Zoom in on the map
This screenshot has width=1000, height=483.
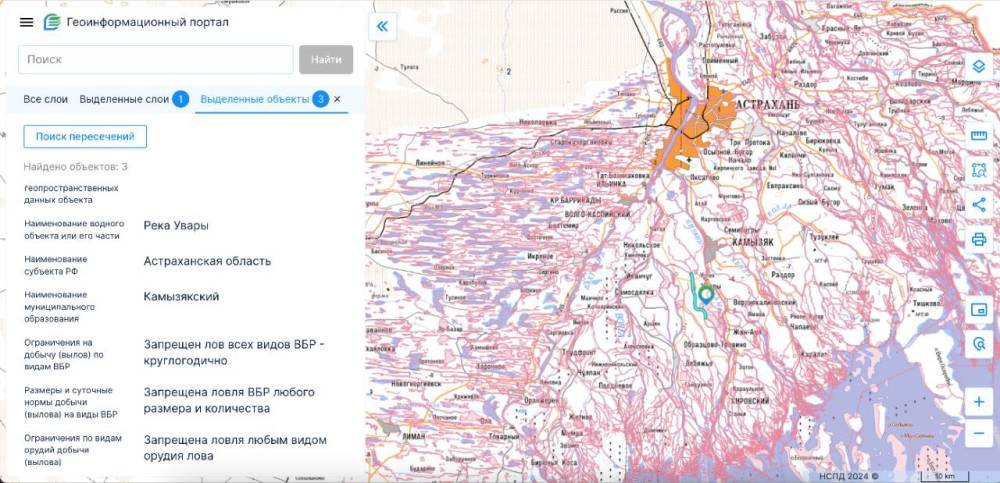(x=978, y=402)
